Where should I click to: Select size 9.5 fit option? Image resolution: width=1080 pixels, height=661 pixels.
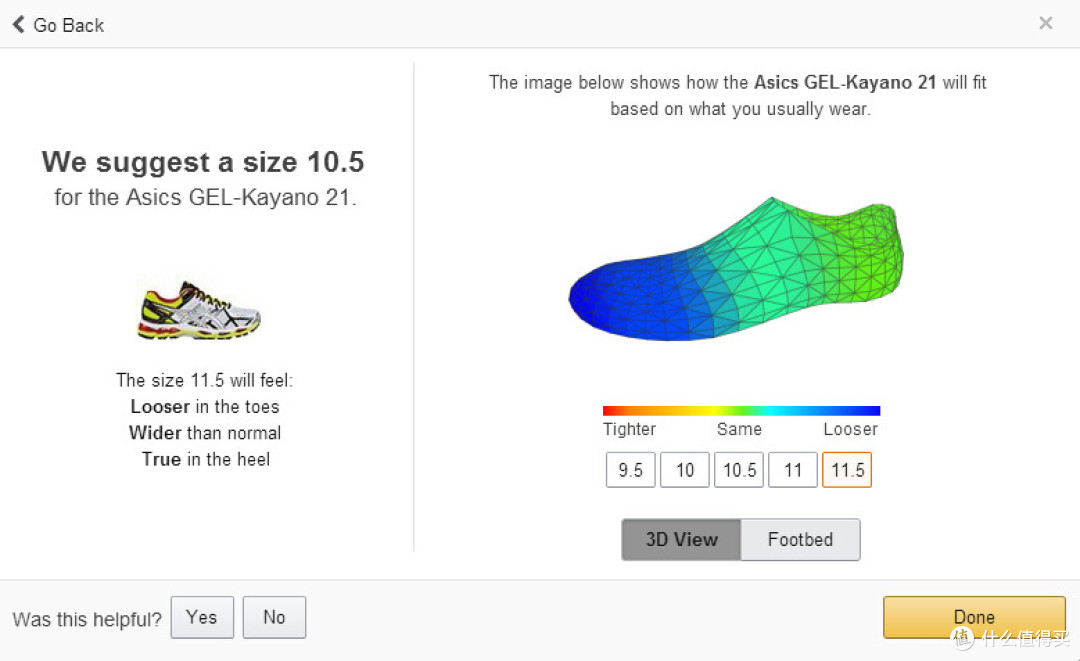pos(630,470)
